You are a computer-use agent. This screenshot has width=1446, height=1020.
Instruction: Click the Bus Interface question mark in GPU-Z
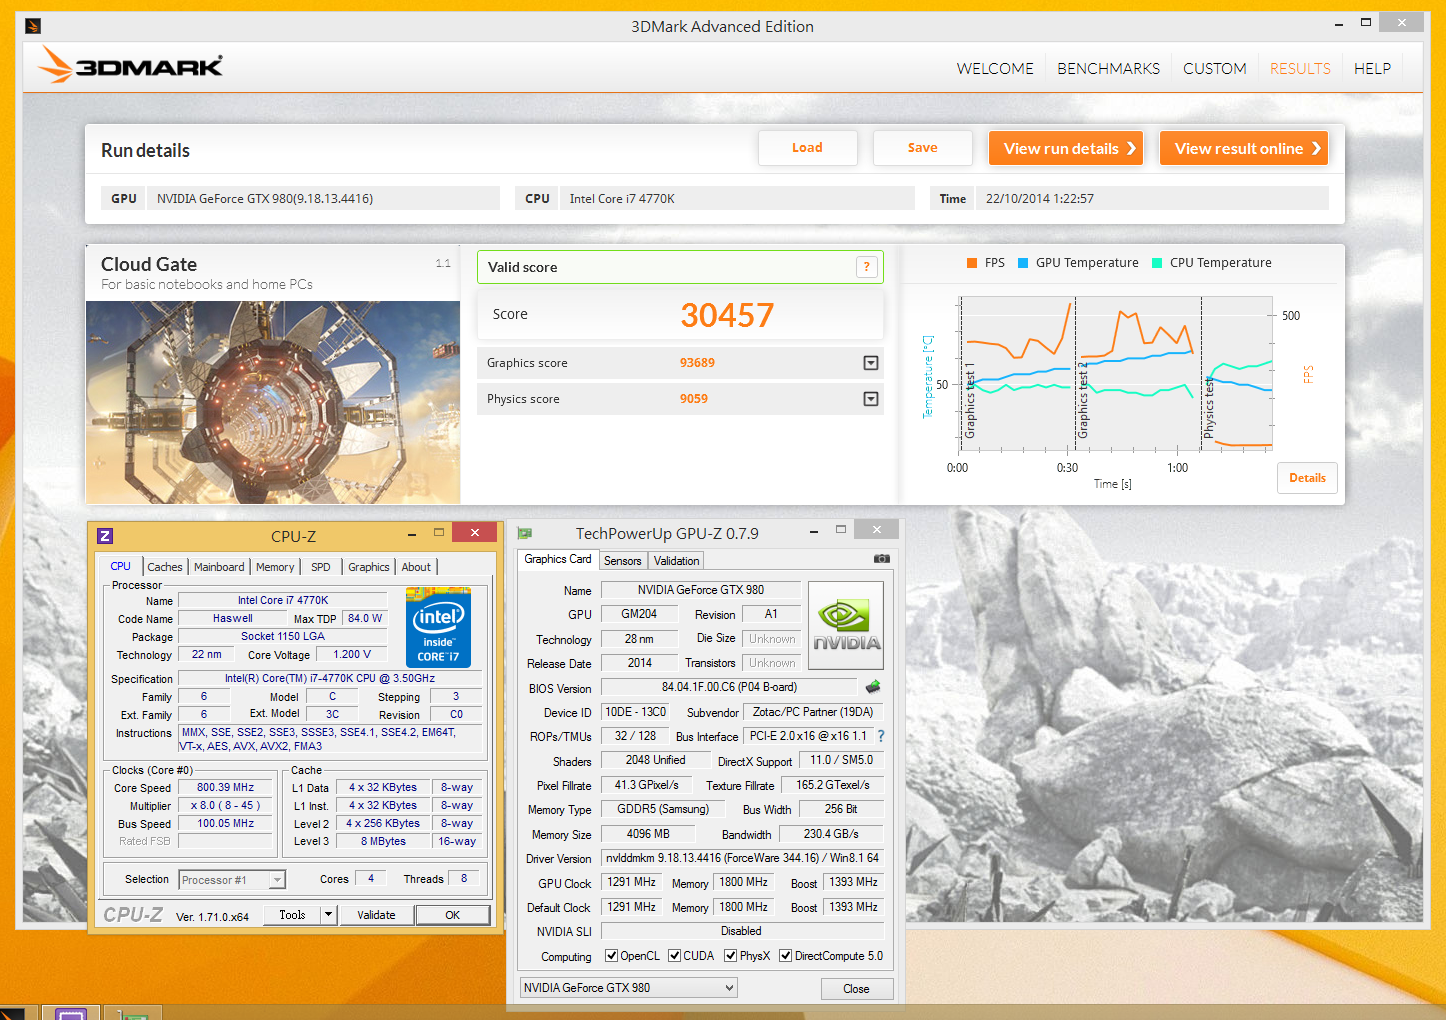pos(881,736)
